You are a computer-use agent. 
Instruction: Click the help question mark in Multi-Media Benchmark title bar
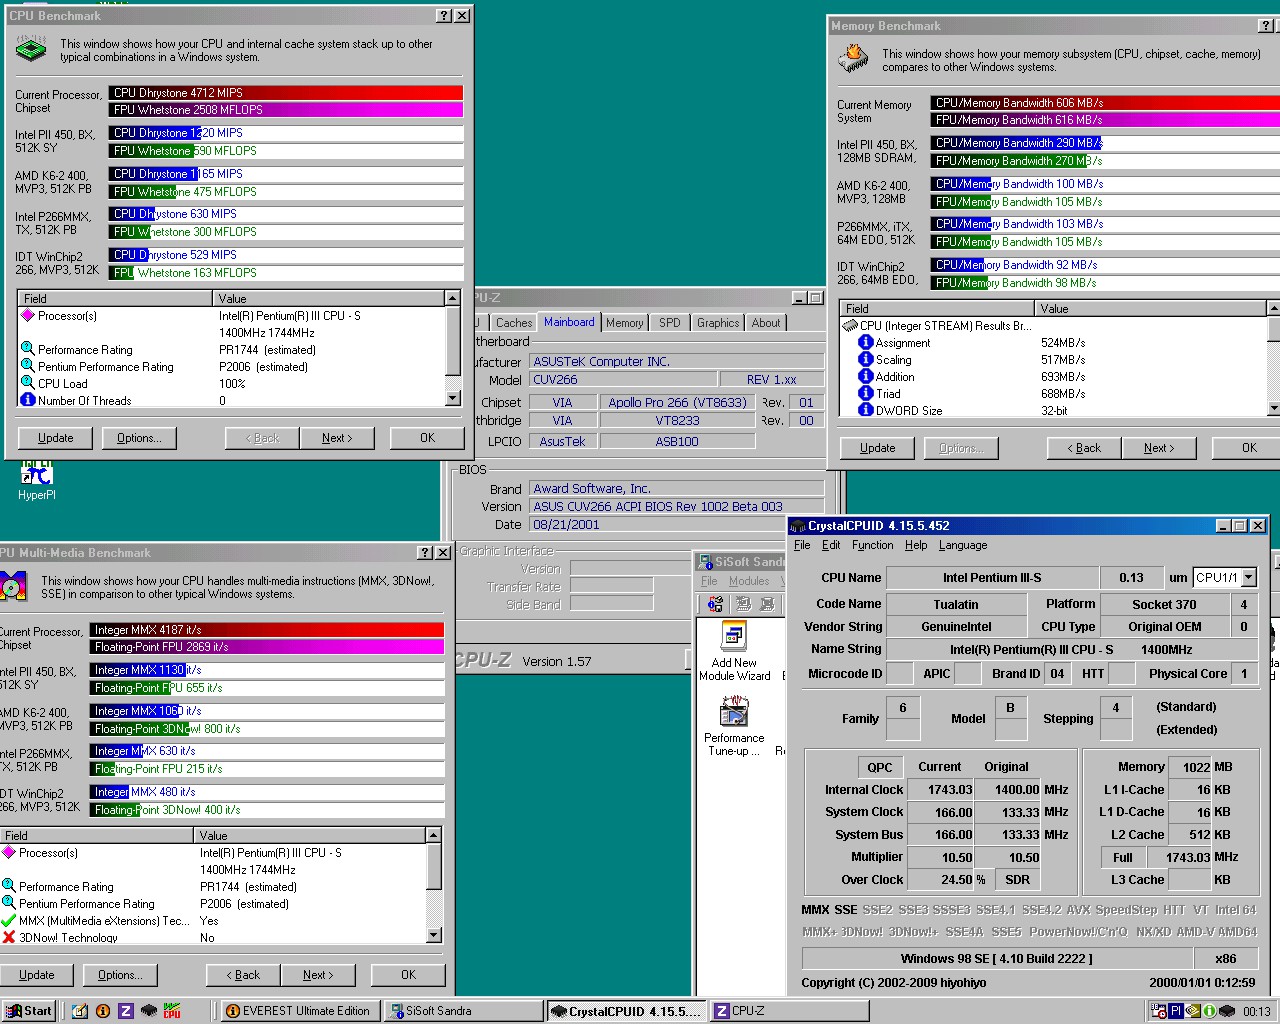[x=426, y=553]
